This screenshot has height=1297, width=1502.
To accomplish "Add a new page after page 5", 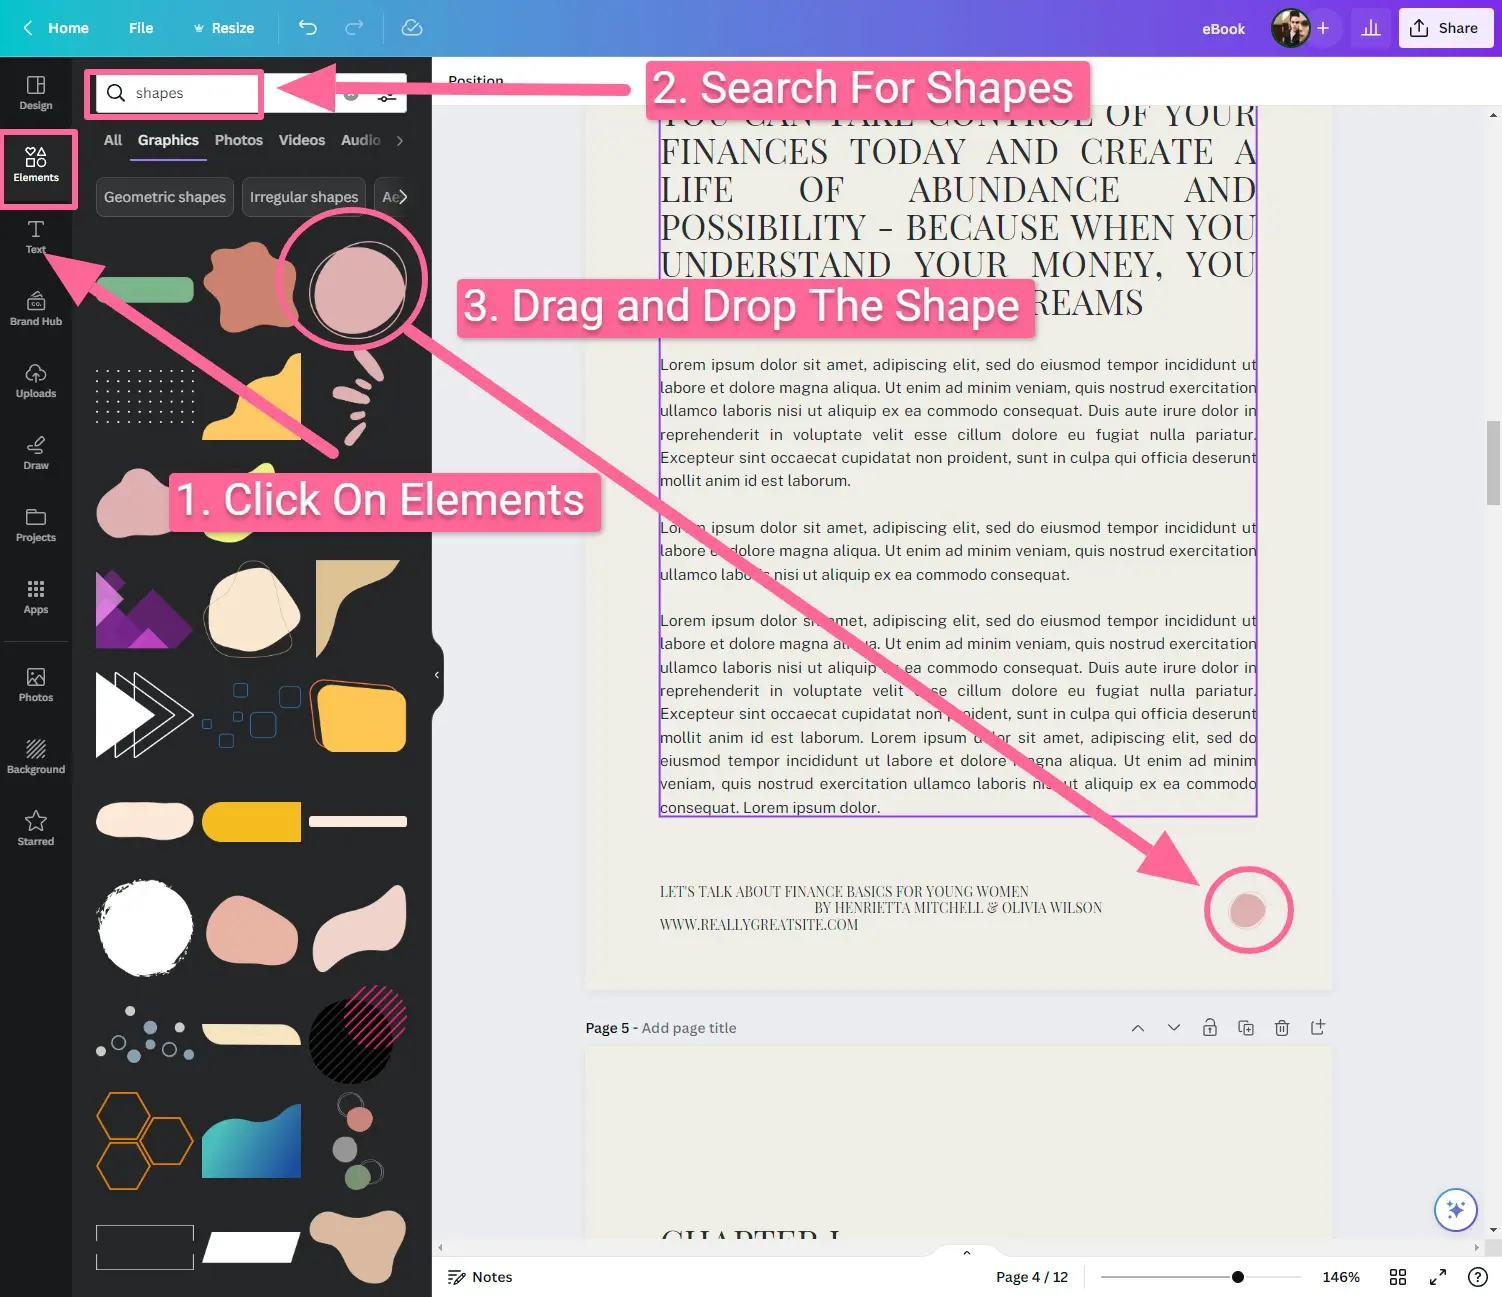I will [1318, 1027].
